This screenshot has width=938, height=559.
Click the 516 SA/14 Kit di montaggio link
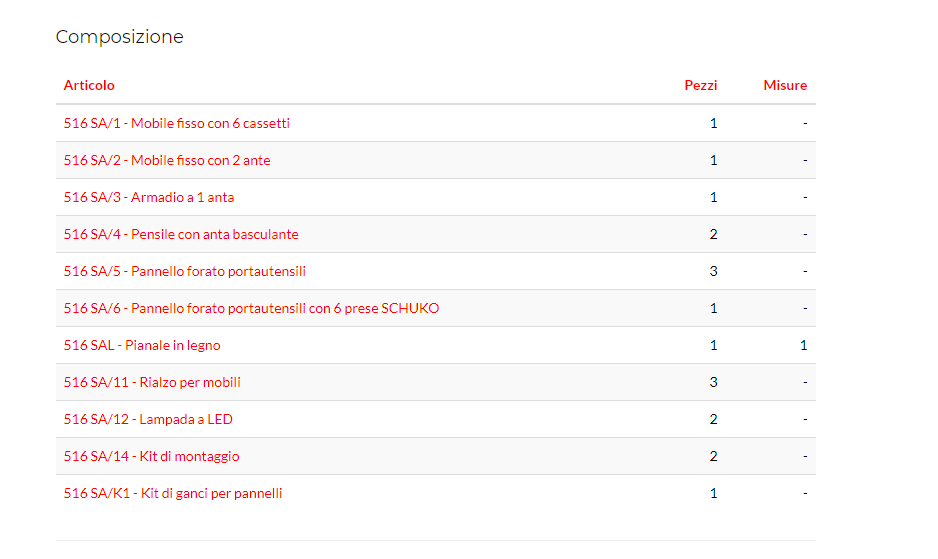(x=152, y=456)
